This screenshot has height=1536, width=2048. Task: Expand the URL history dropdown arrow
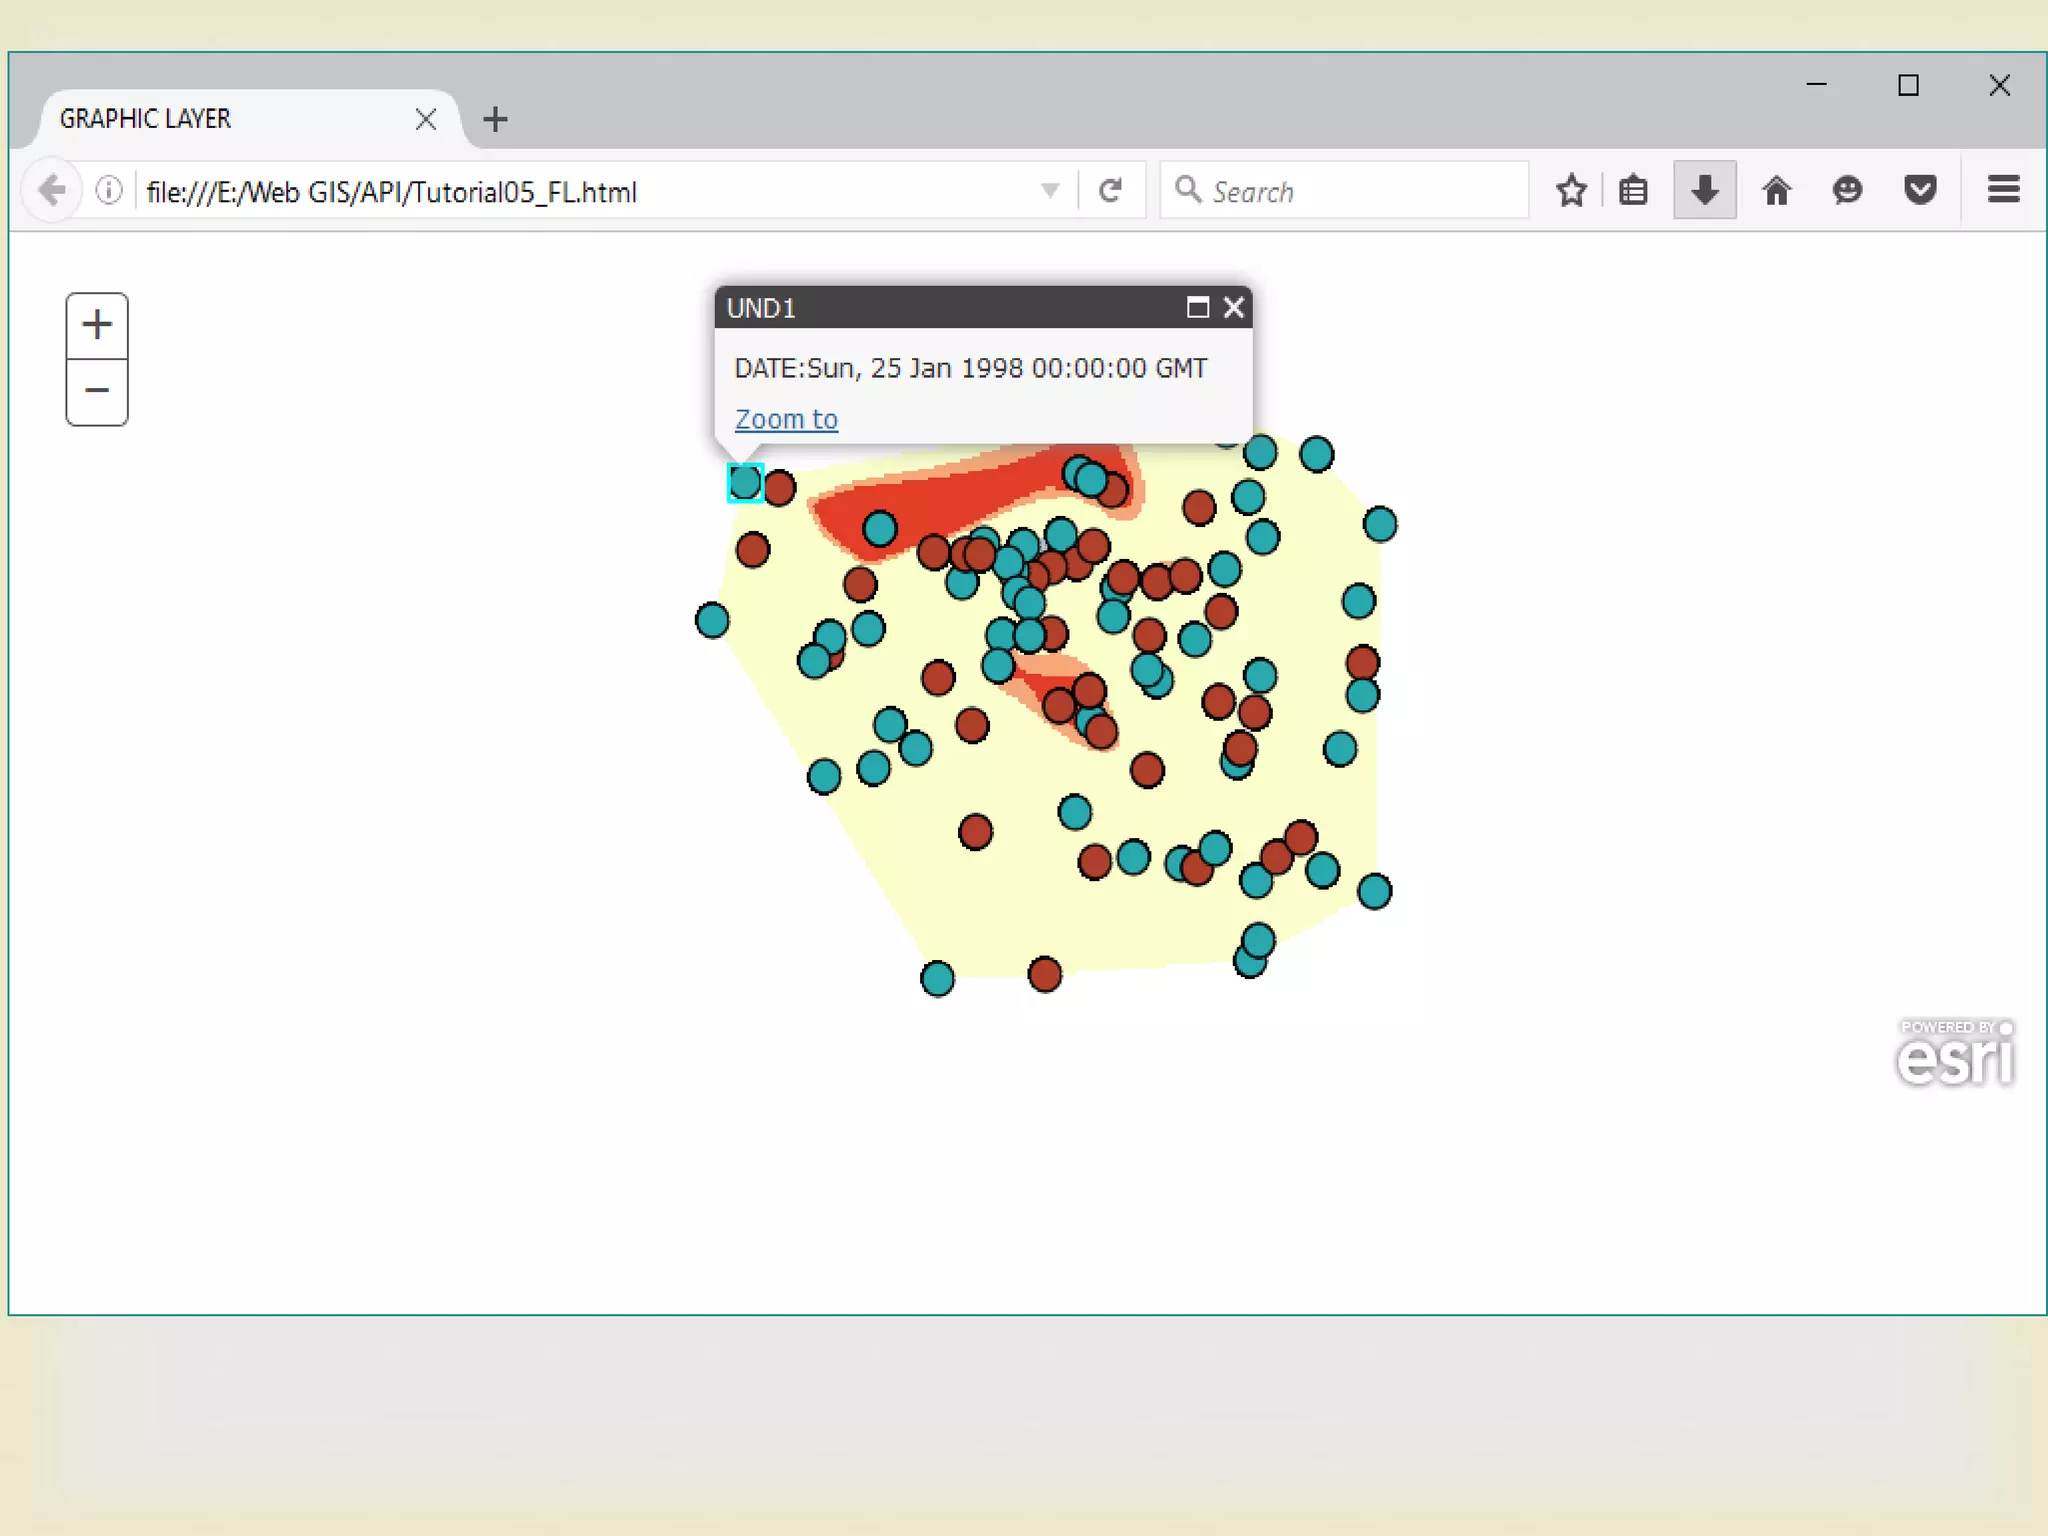[x=1049, y=190]
